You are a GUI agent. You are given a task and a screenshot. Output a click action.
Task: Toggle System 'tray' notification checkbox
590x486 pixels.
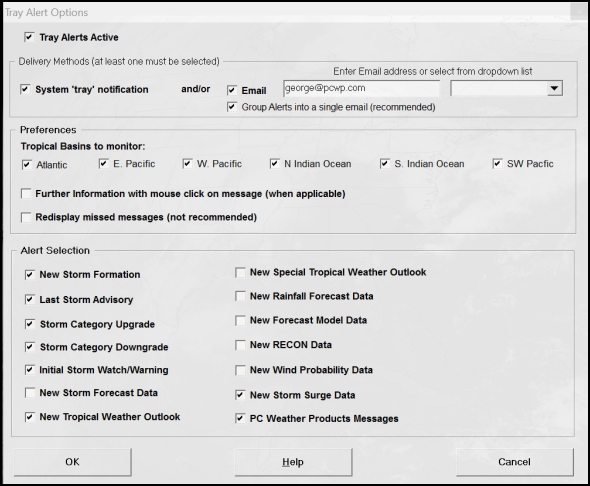click(x=25, y=90)
